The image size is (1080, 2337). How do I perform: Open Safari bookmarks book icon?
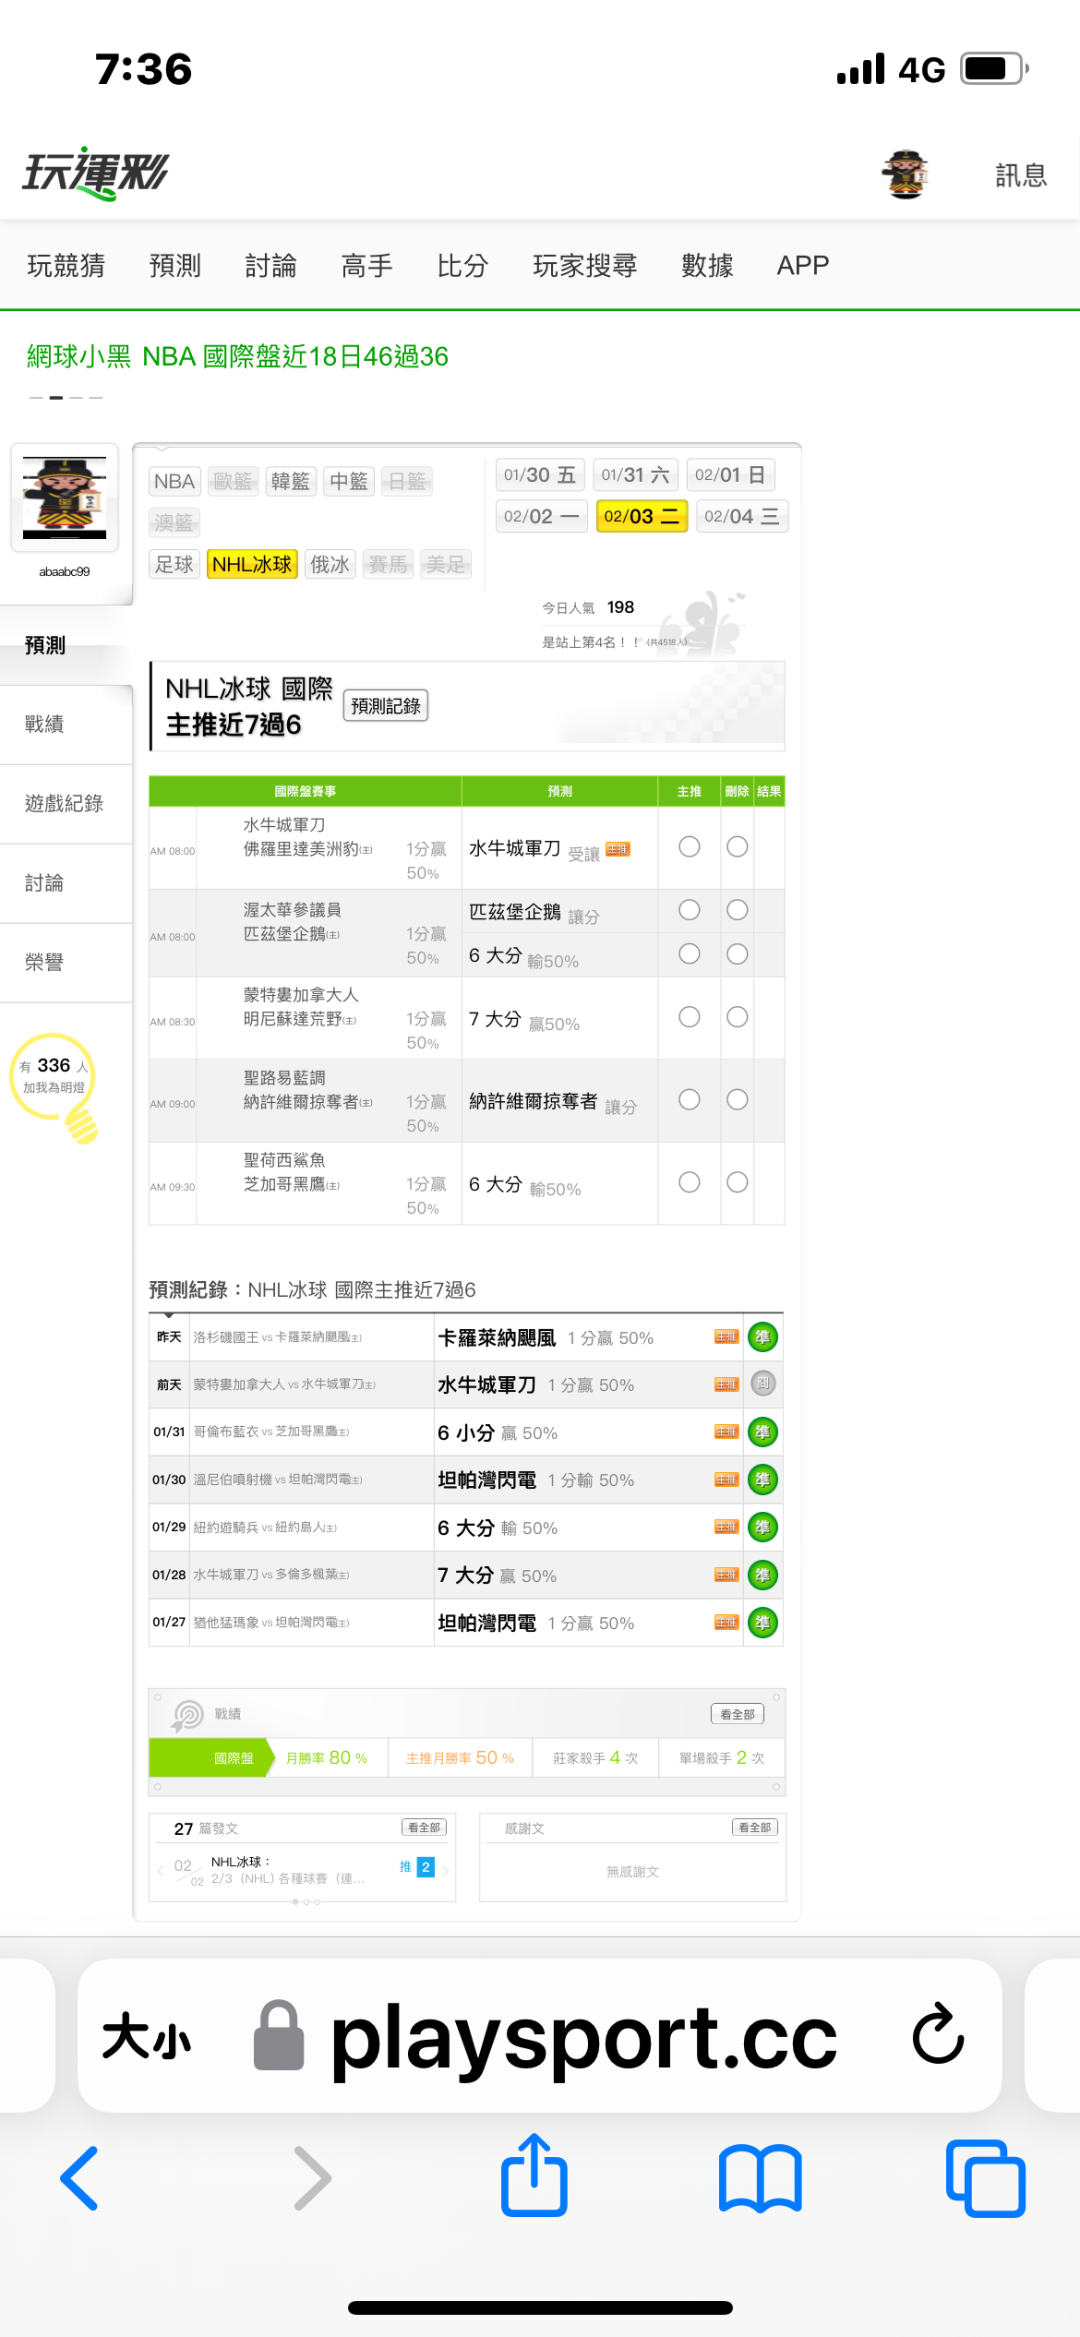coord(760,2177)
